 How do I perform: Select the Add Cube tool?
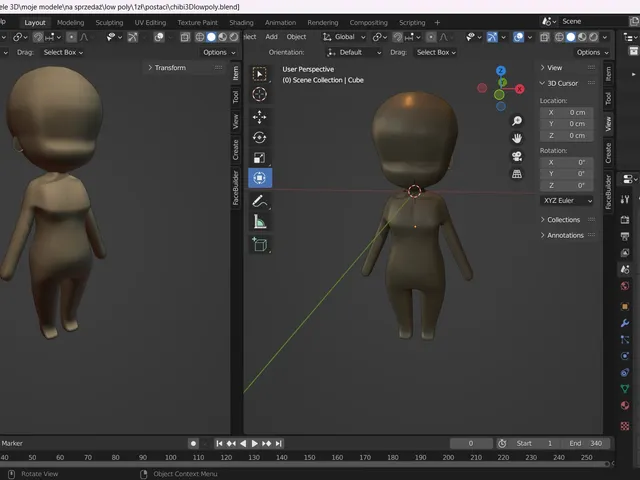coord(260,244)
